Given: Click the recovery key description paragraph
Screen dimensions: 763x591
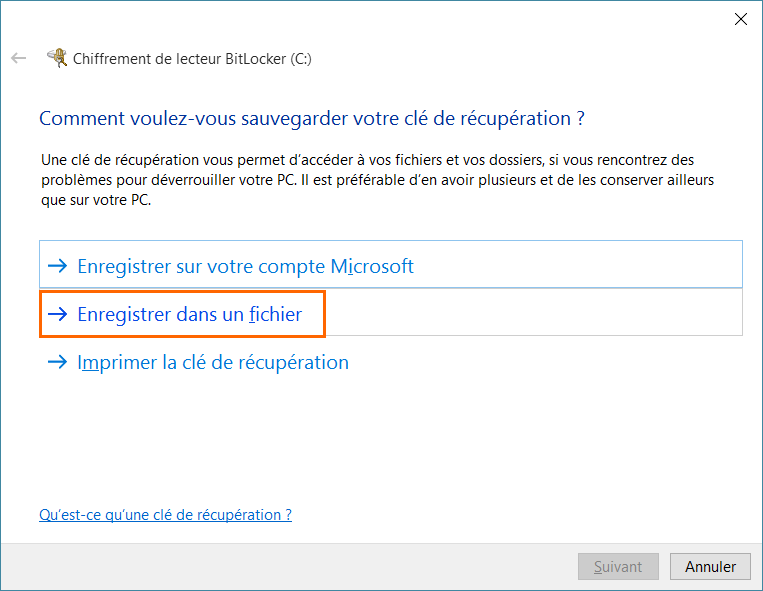Looking at the screenshot, I should point(380,179).
